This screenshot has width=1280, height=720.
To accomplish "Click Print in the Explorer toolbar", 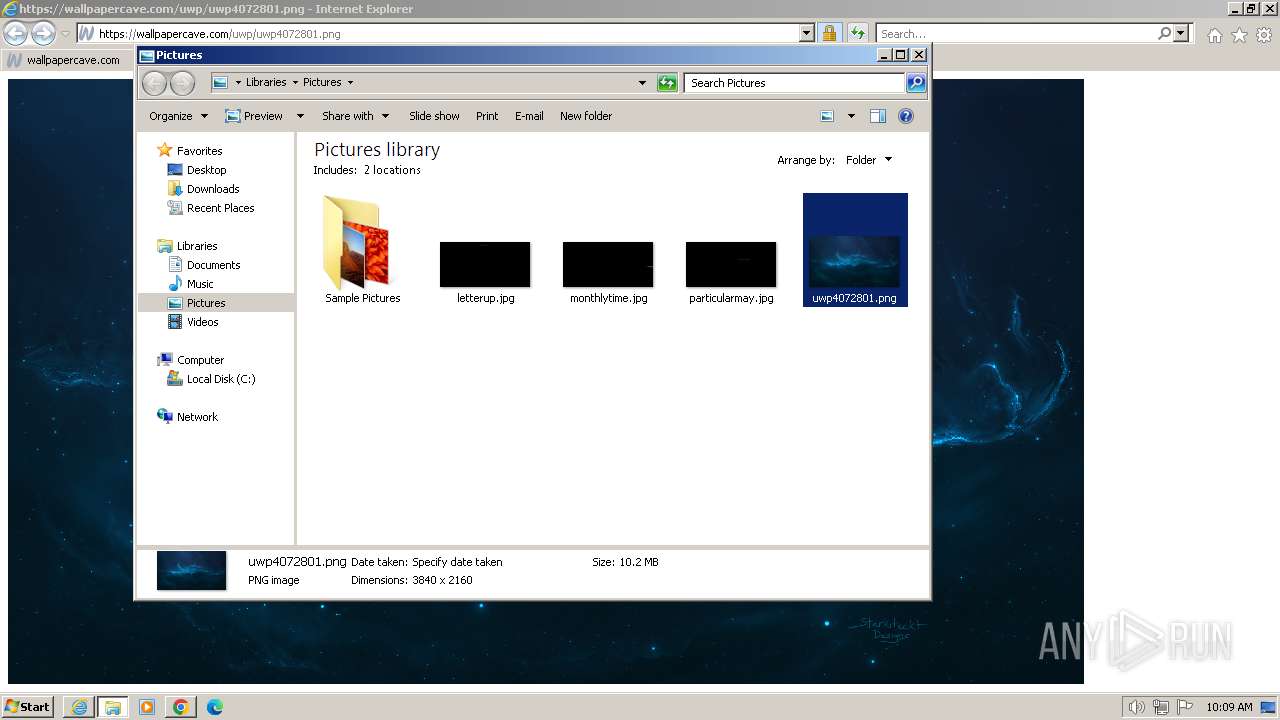I will (x=487, y=116).
